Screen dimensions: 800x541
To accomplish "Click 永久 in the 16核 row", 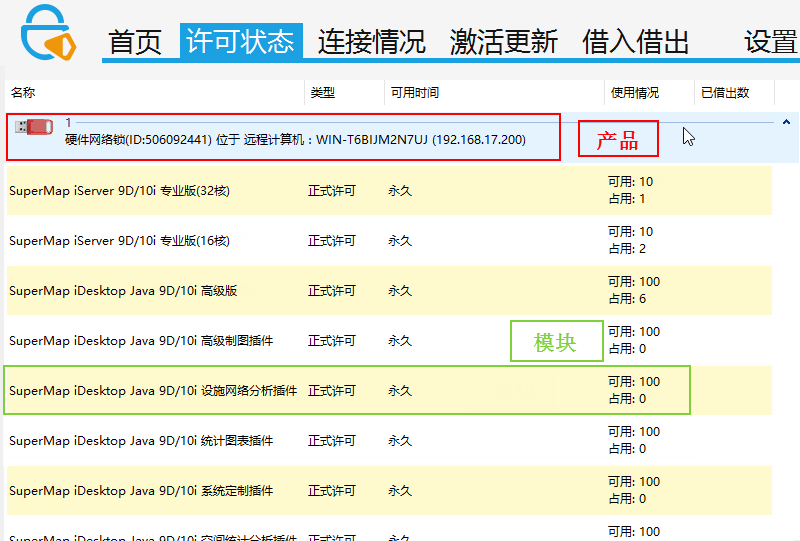I will point(400,240).
